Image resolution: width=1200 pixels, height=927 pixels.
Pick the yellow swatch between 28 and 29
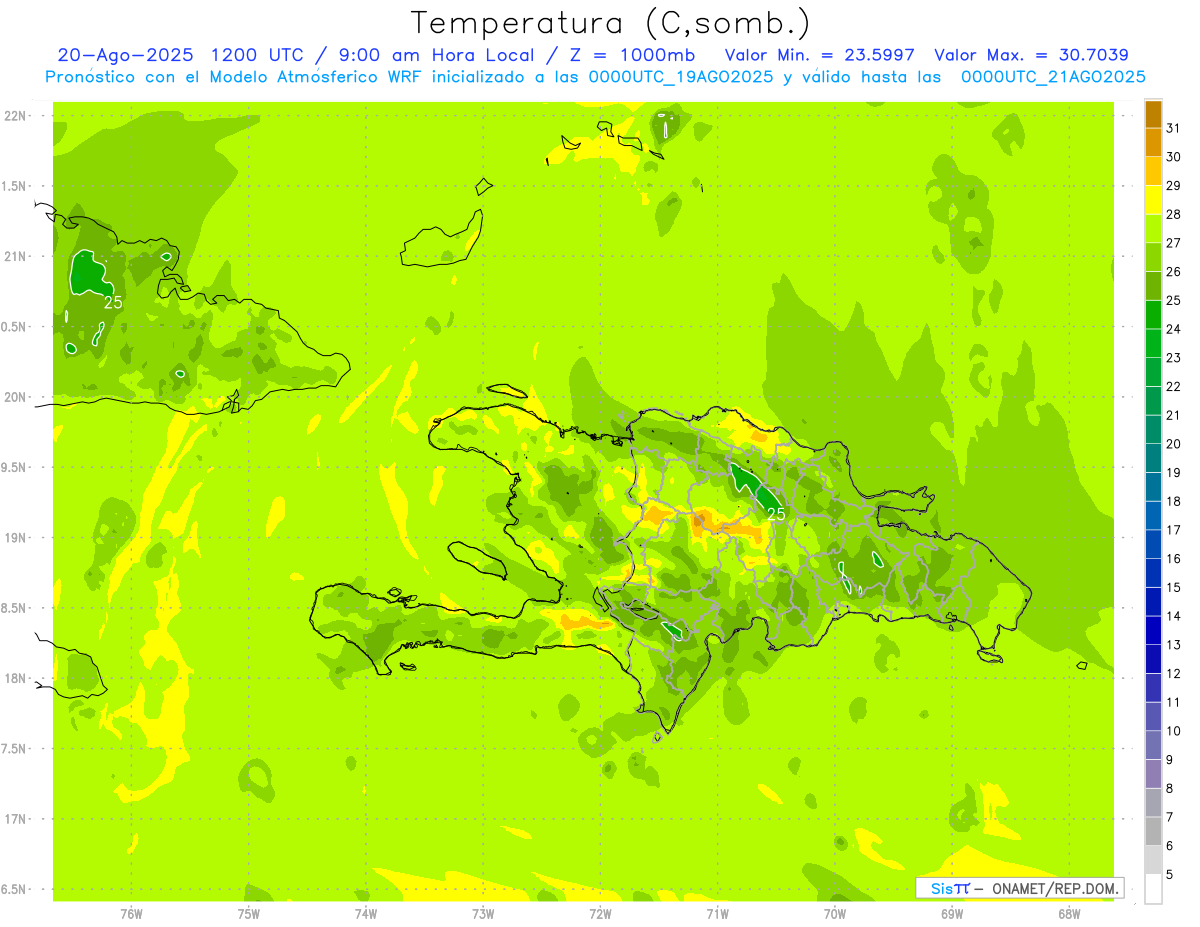point(1153,200)
